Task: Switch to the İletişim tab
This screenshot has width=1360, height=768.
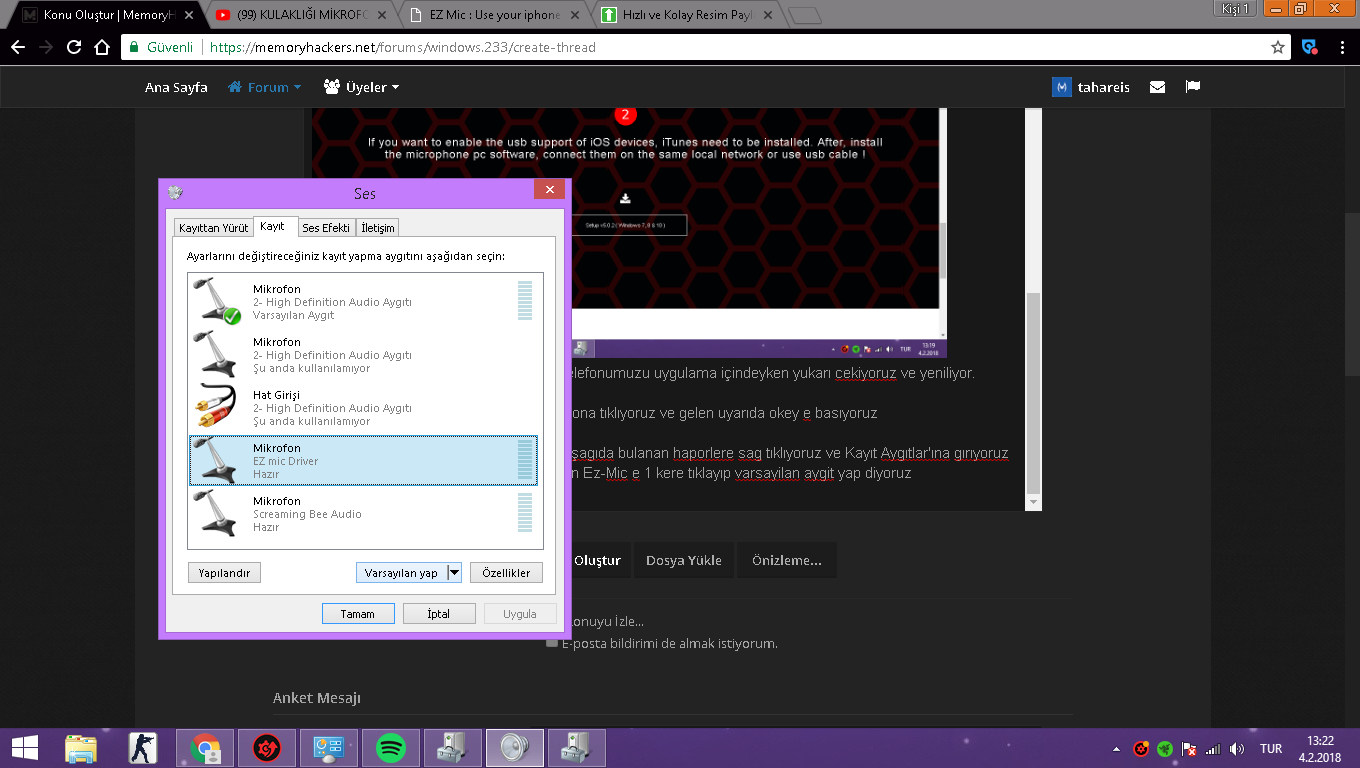Action: [378, 228]
